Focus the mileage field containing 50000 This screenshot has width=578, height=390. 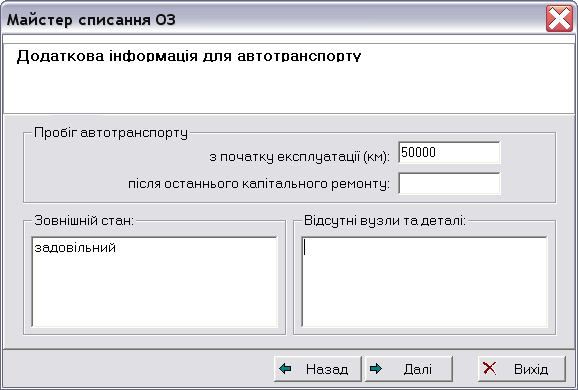449,152
